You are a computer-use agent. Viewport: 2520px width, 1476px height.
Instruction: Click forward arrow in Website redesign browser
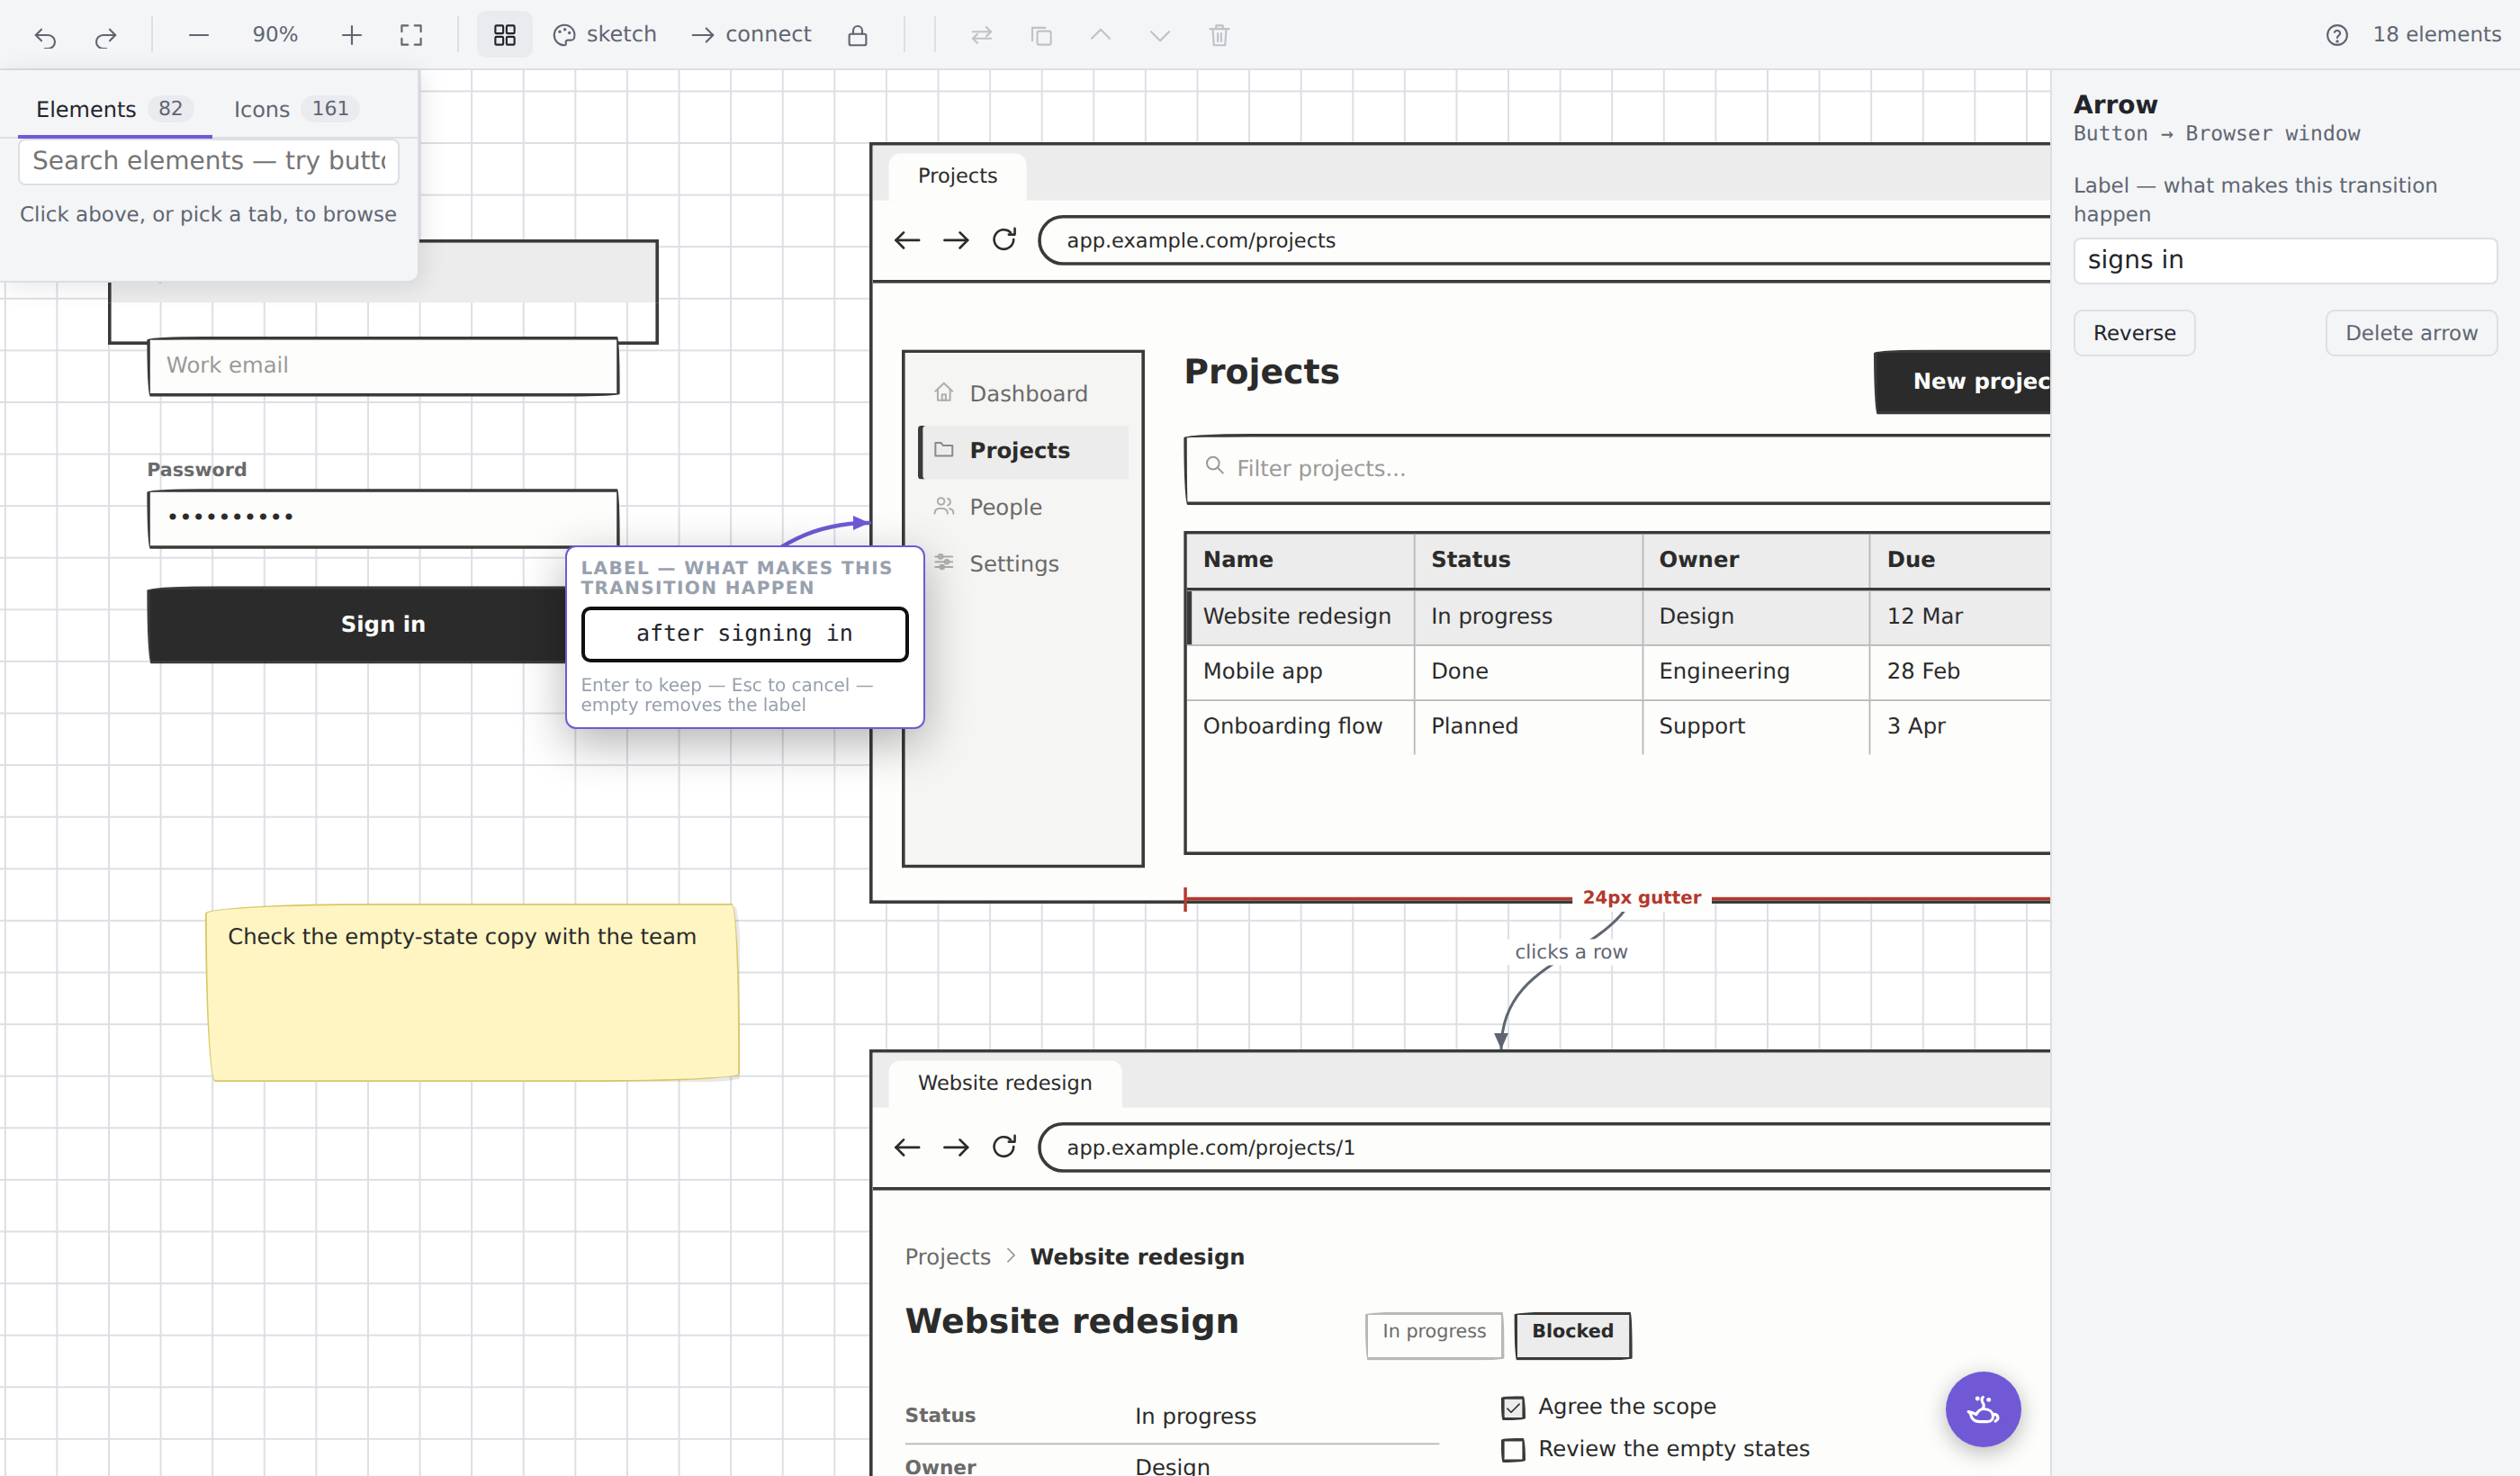point(956,1147)
